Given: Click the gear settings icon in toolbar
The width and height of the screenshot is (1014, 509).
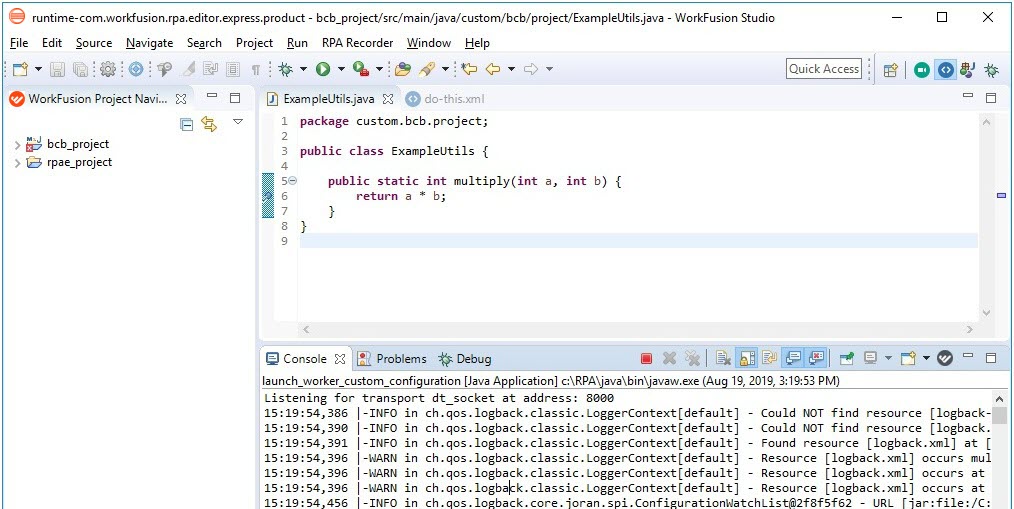Looking at the screenshot, I should coord(108,69).
